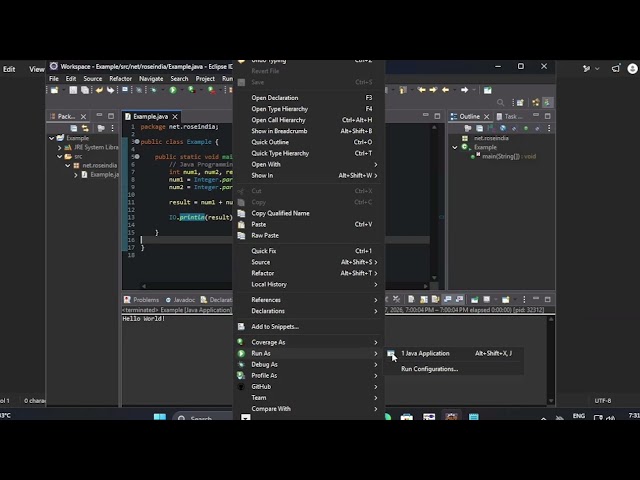
Task: Open the Debug As submenu
Action: pos(308,364)
